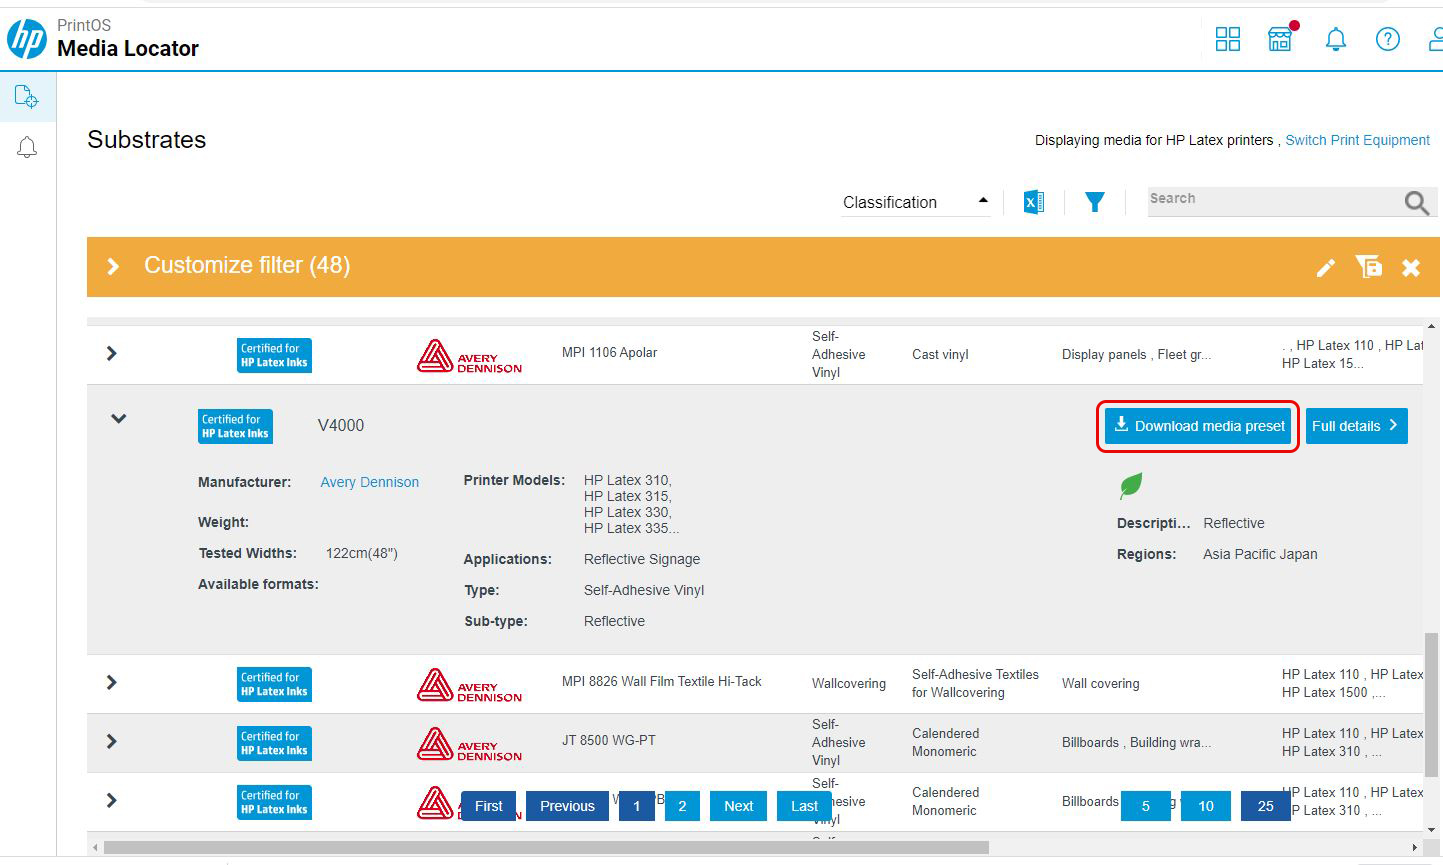Open the apps grid icon
The image size is (1443, 865).
tap(1227, 39)
